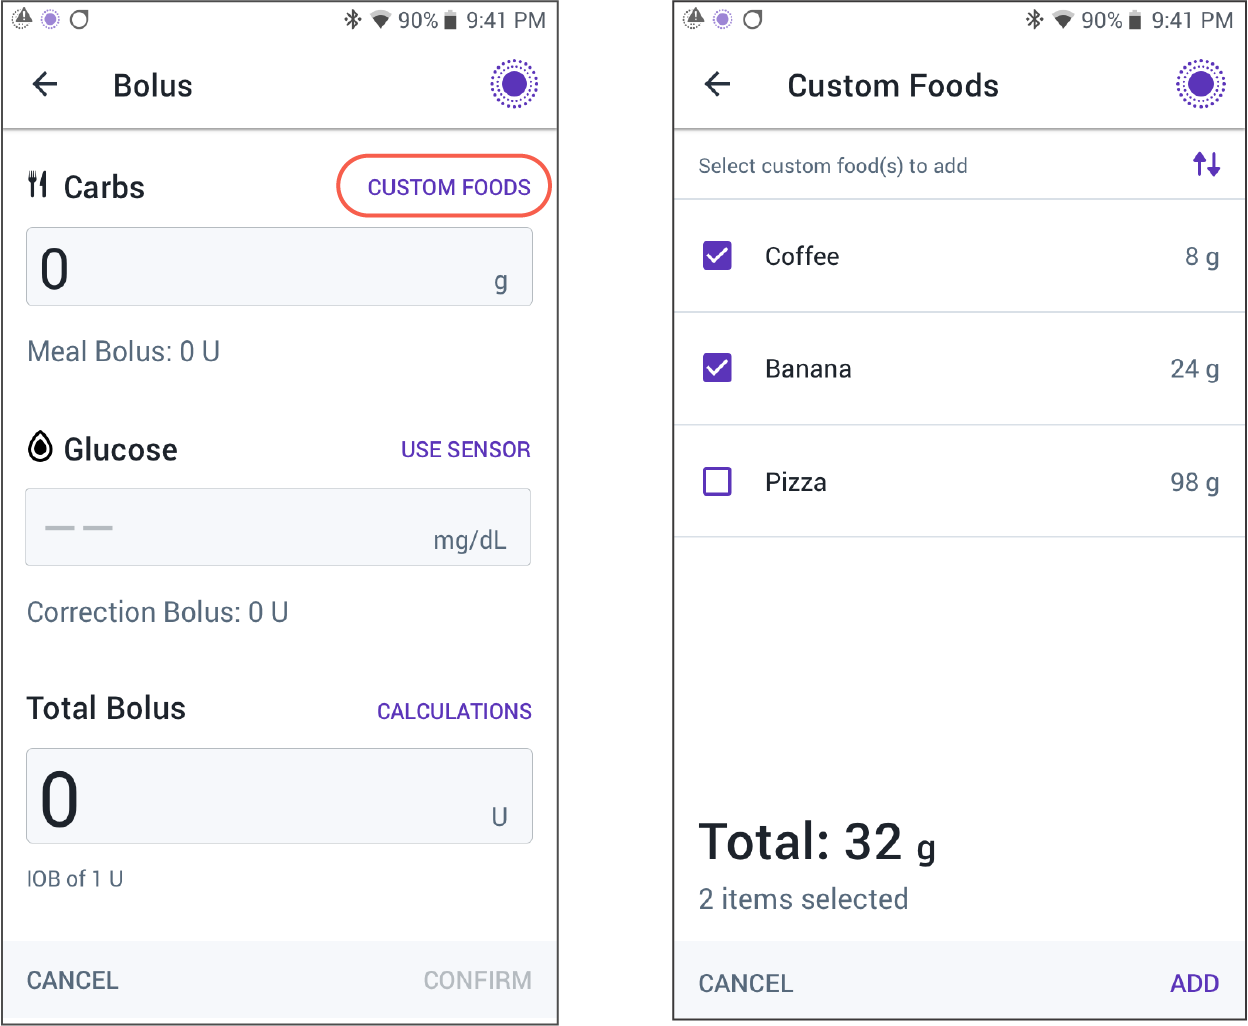The image size is (1248, 1026).
Task: Cancel the Bolus screen
Action: pos(73,980)
